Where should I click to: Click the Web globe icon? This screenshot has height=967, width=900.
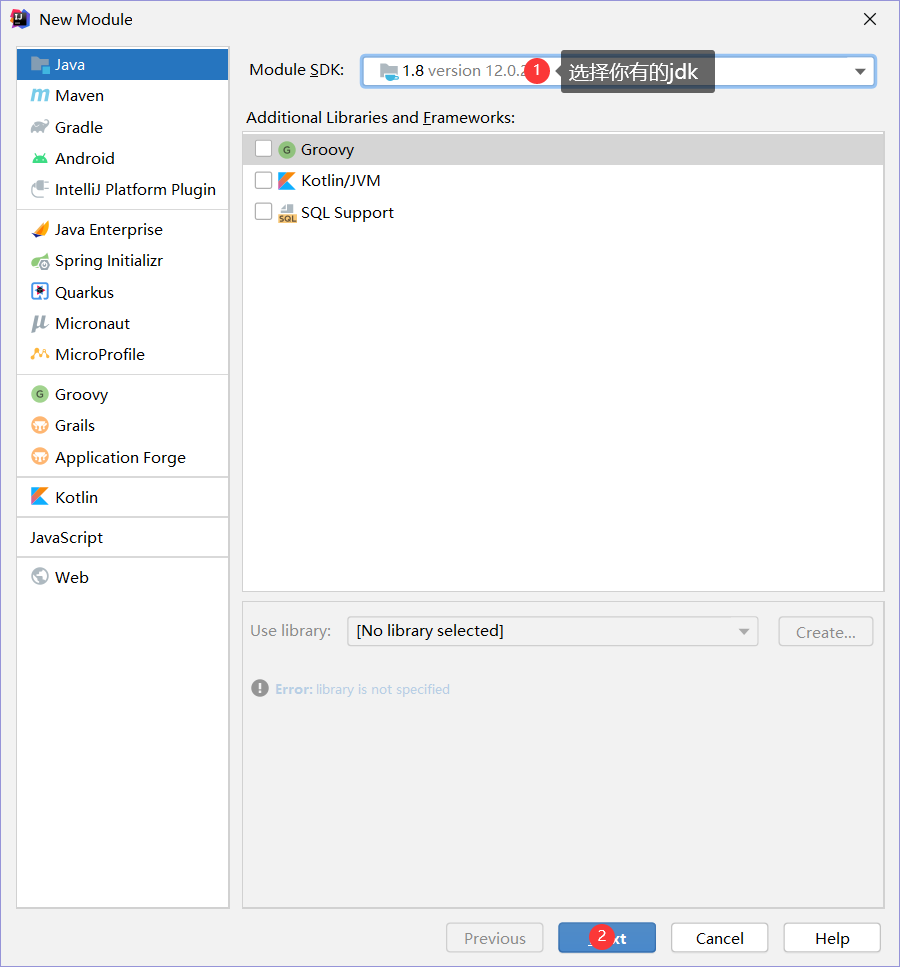(40, 577)
